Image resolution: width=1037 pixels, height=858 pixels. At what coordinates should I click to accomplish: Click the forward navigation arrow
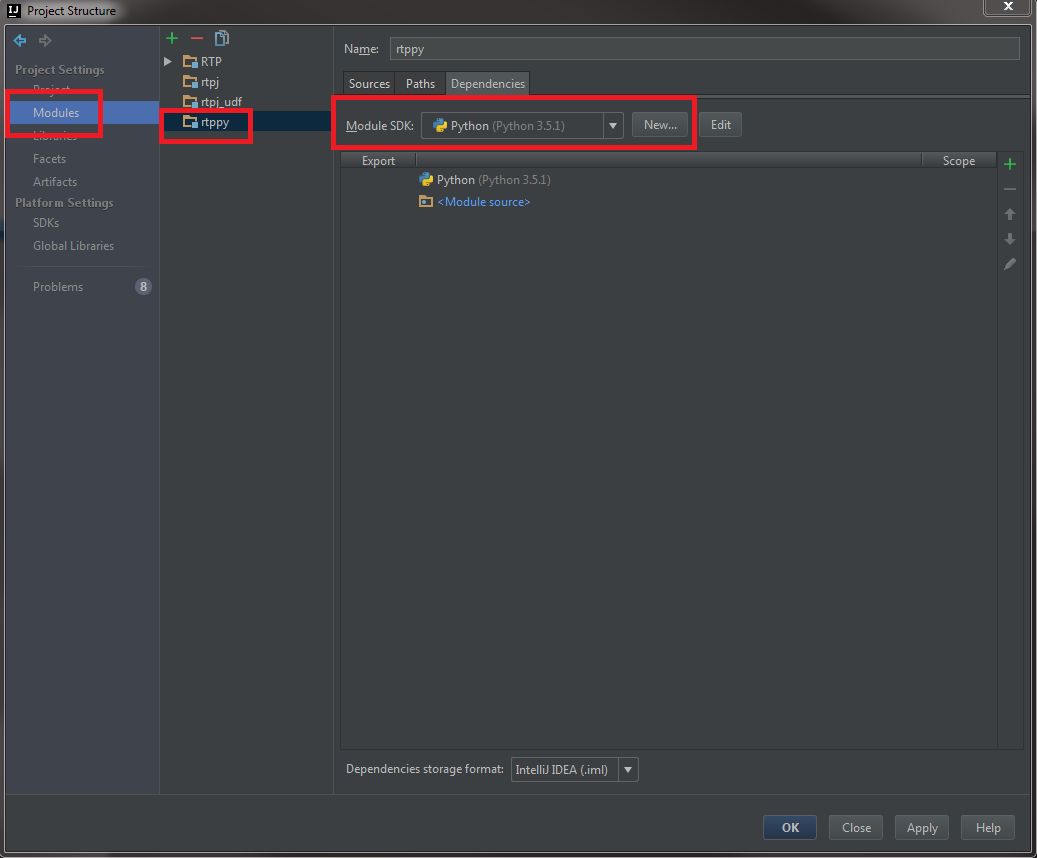pyautogui.click(x=44, y=41)
